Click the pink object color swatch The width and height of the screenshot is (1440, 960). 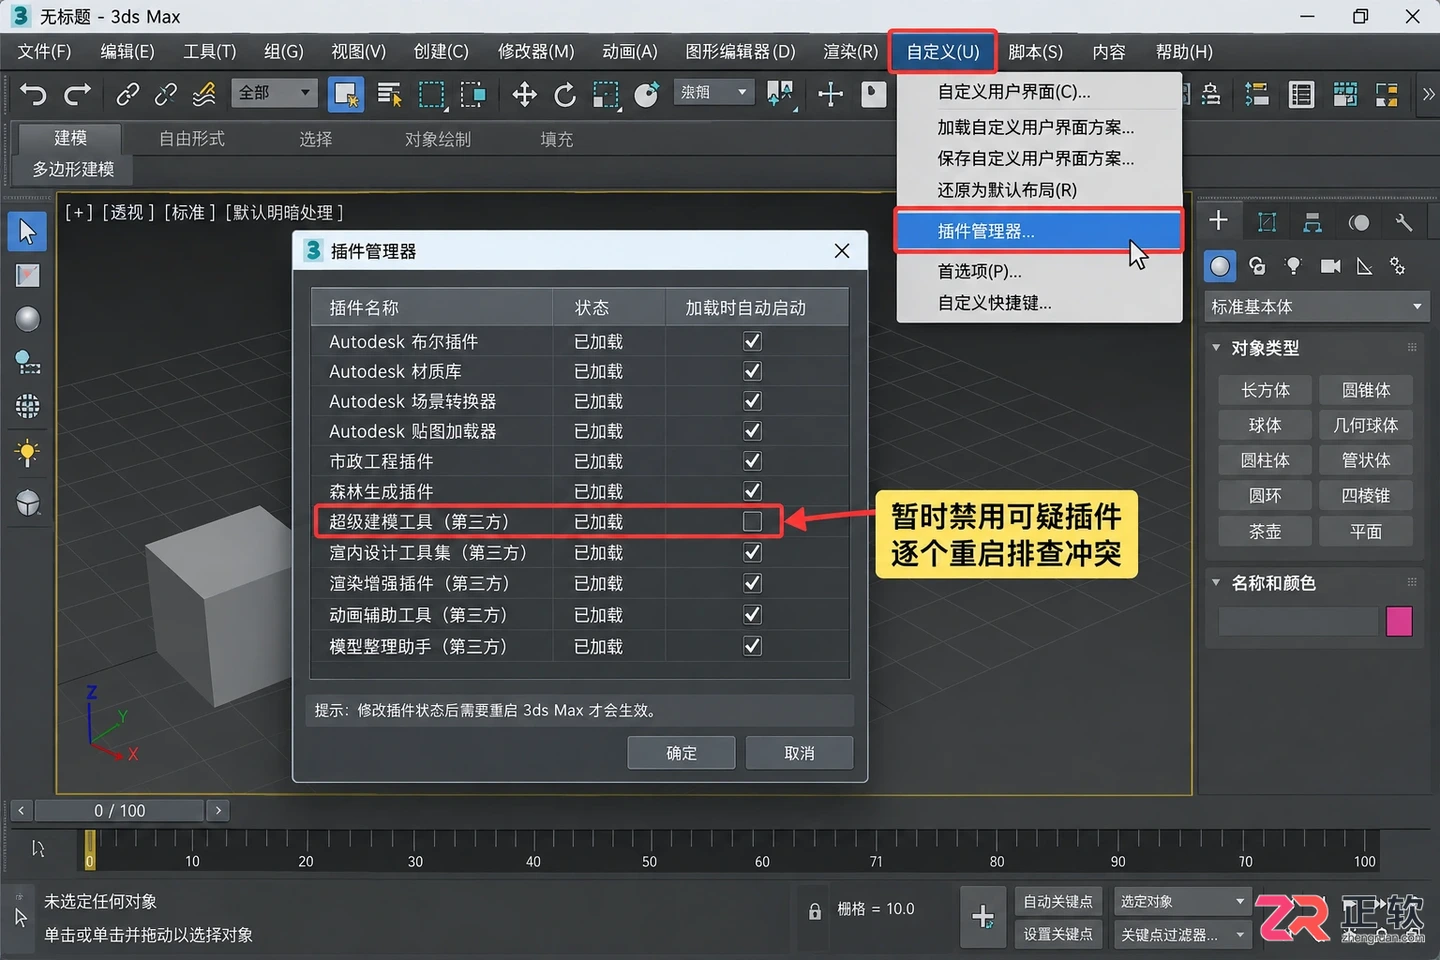(1399, 621)
